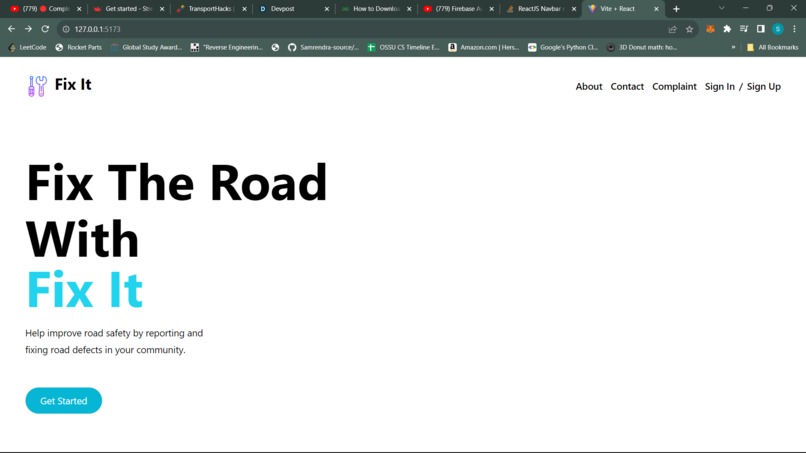Viewport: 806px width, 453px height.
Task: Click the Fix It brand name text
Action: (x=73, y=84)
